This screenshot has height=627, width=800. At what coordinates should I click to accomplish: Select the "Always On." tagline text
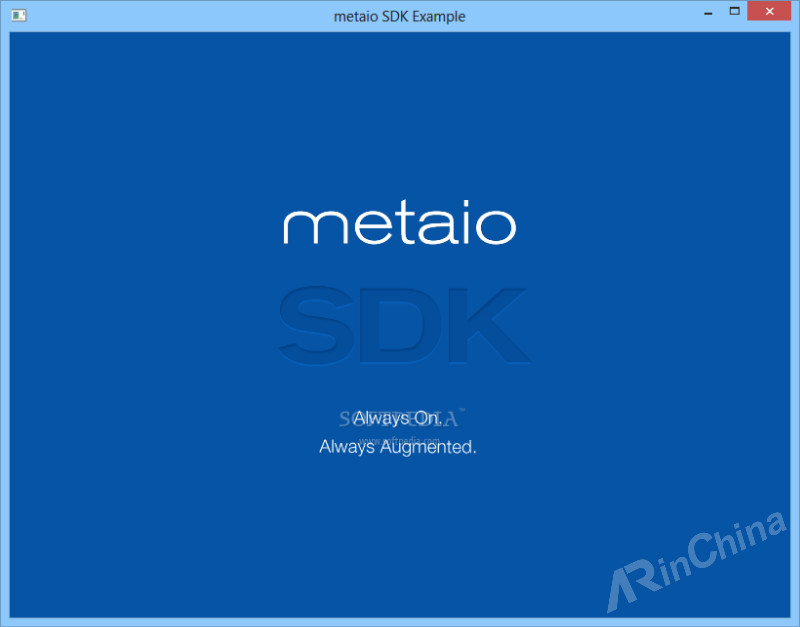coord(398,418)
